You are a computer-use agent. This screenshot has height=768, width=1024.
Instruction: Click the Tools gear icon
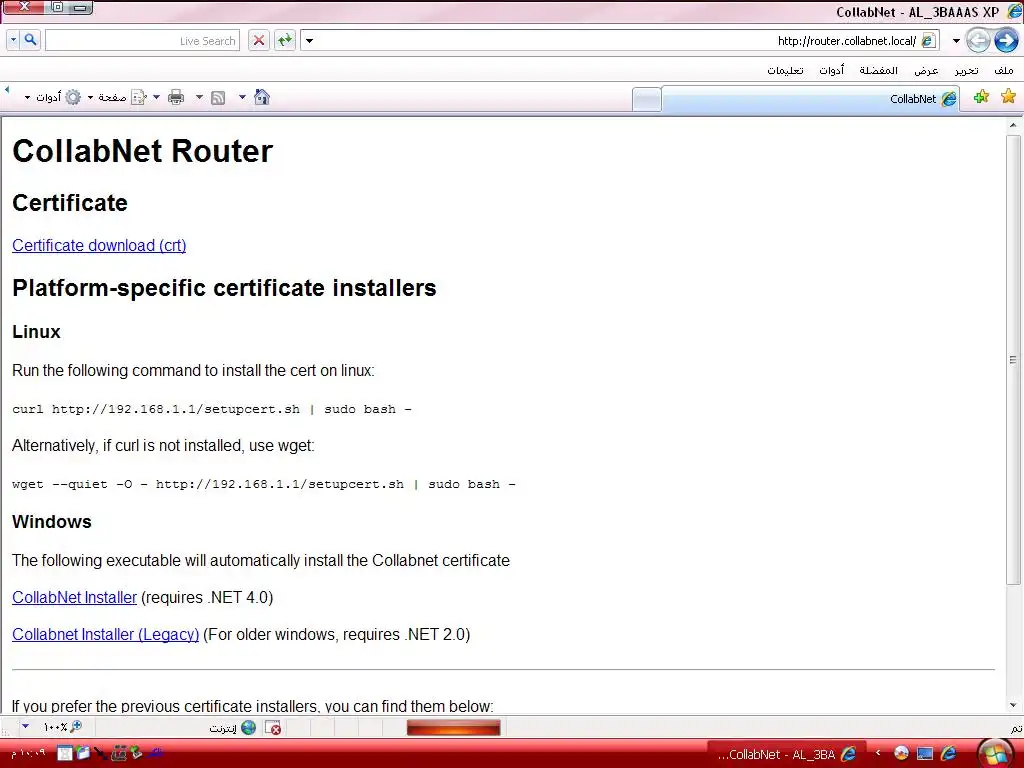[73, 98]
